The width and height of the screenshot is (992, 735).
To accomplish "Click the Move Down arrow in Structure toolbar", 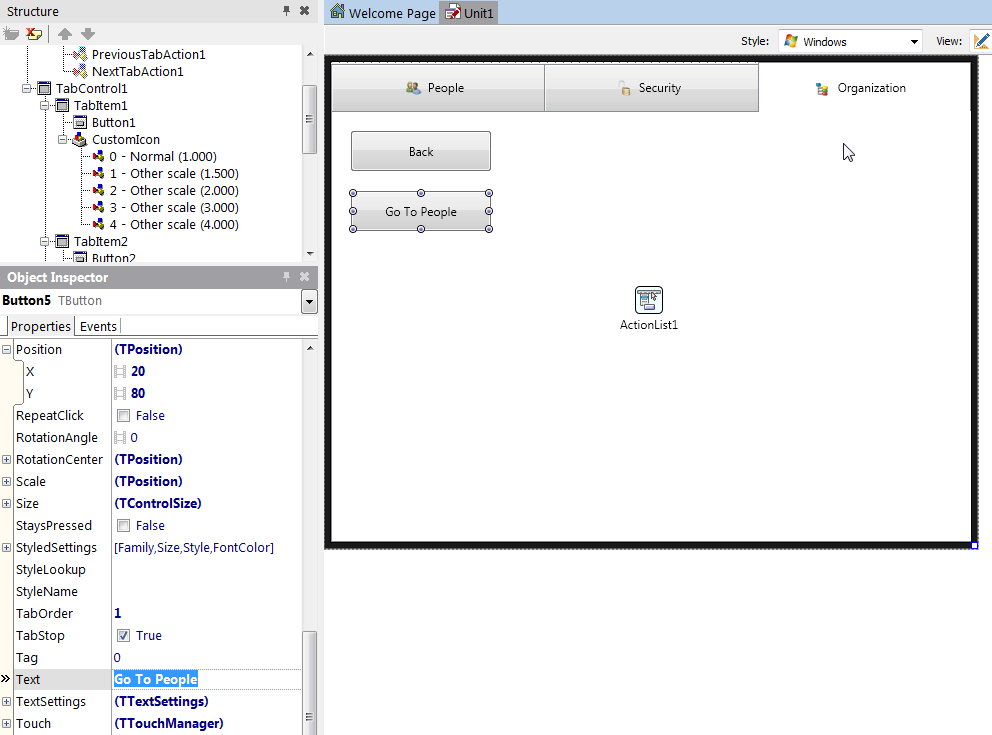I will [88, 34].
